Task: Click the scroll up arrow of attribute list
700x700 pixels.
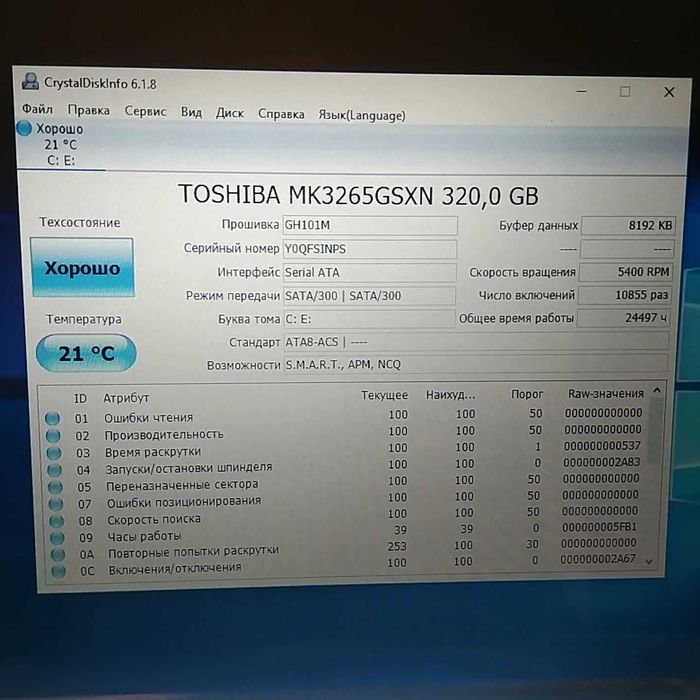Action: point(657,391)
